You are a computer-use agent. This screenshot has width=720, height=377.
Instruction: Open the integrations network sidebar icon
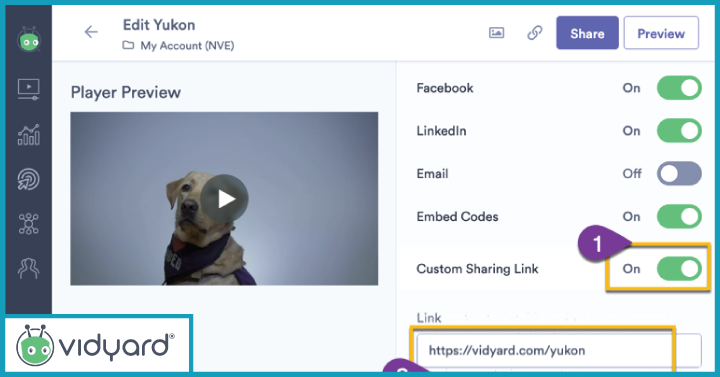click(x=28, y=224)
